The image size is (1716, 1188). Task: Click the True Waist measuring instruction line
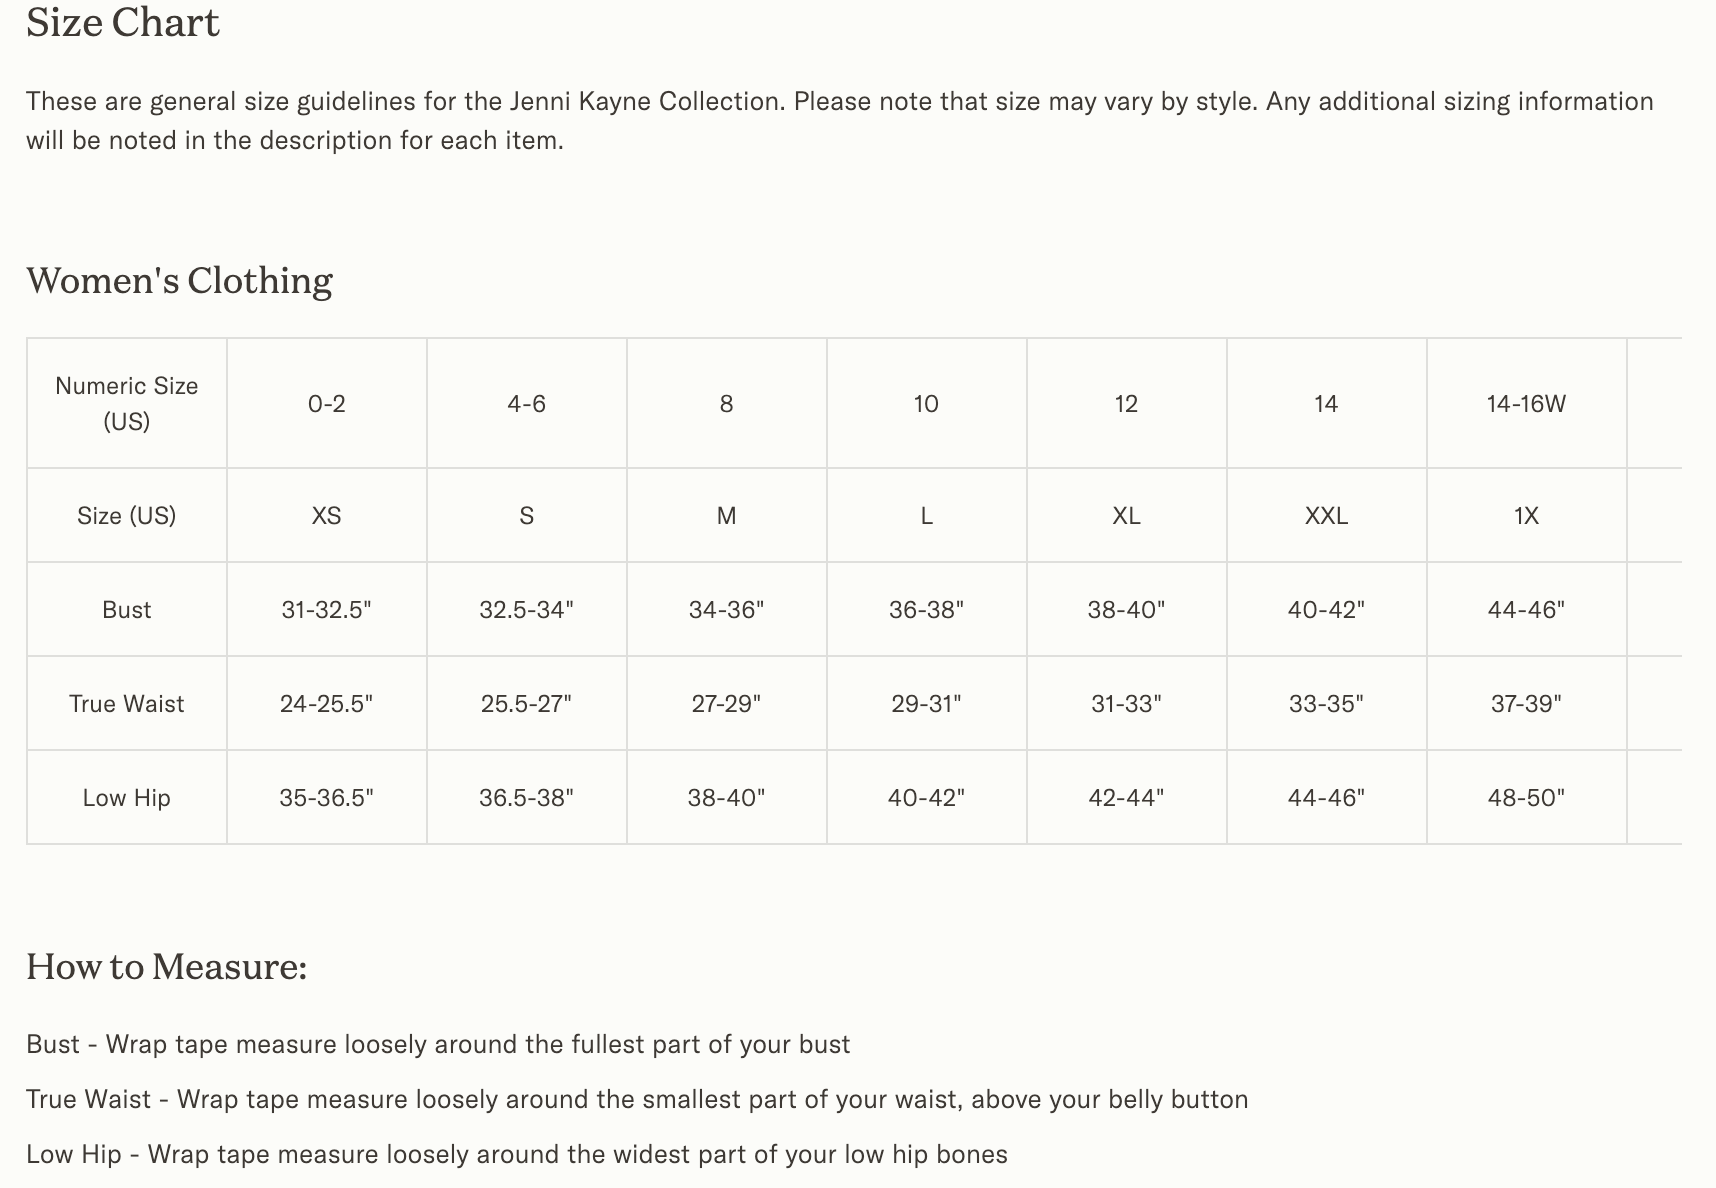tap(637, 1100)
